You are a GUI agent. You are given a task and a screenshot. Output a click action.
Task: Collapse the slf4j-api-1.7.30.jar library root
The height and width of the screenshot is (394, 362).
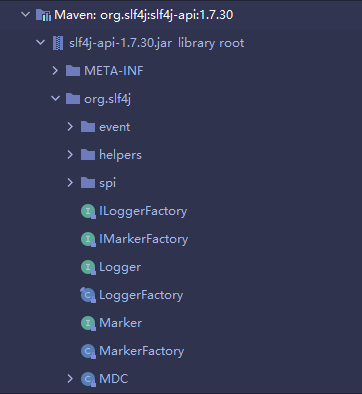(40, 42)
